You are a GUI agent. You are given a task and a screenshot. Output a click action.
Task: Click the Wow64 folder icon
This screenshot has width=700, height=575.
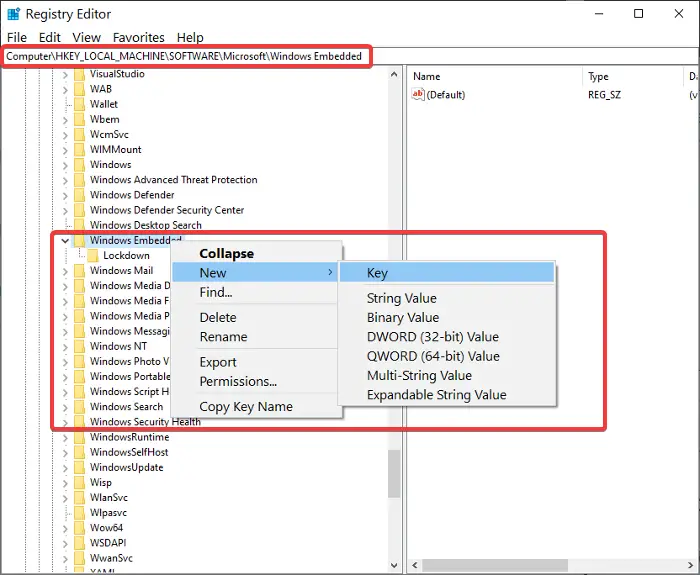(x=79, y=528)
